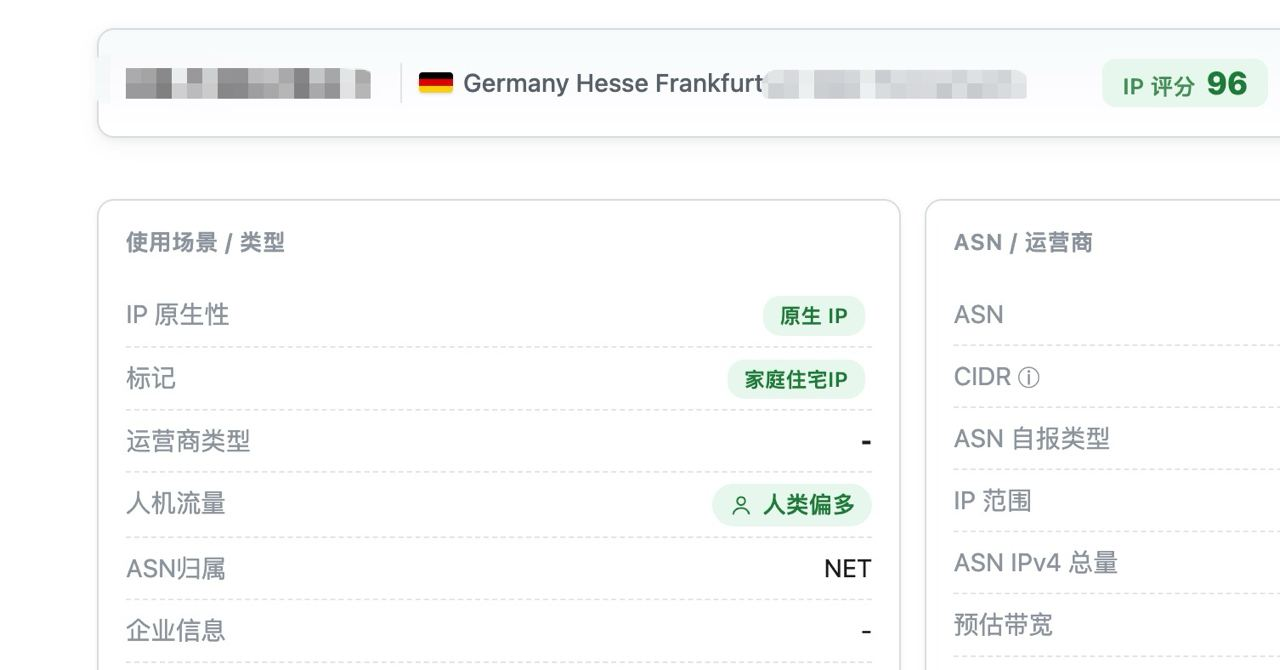Click the person icon in 人类偏多 badge
Viewport: 1280px width, 670px height.
[x=741, y=506]
